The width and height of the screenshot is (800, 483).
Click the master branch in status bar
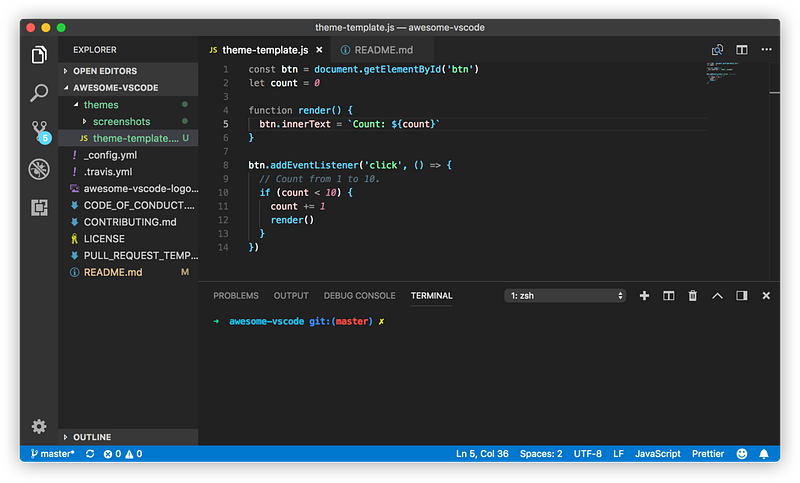pos(50,454)
